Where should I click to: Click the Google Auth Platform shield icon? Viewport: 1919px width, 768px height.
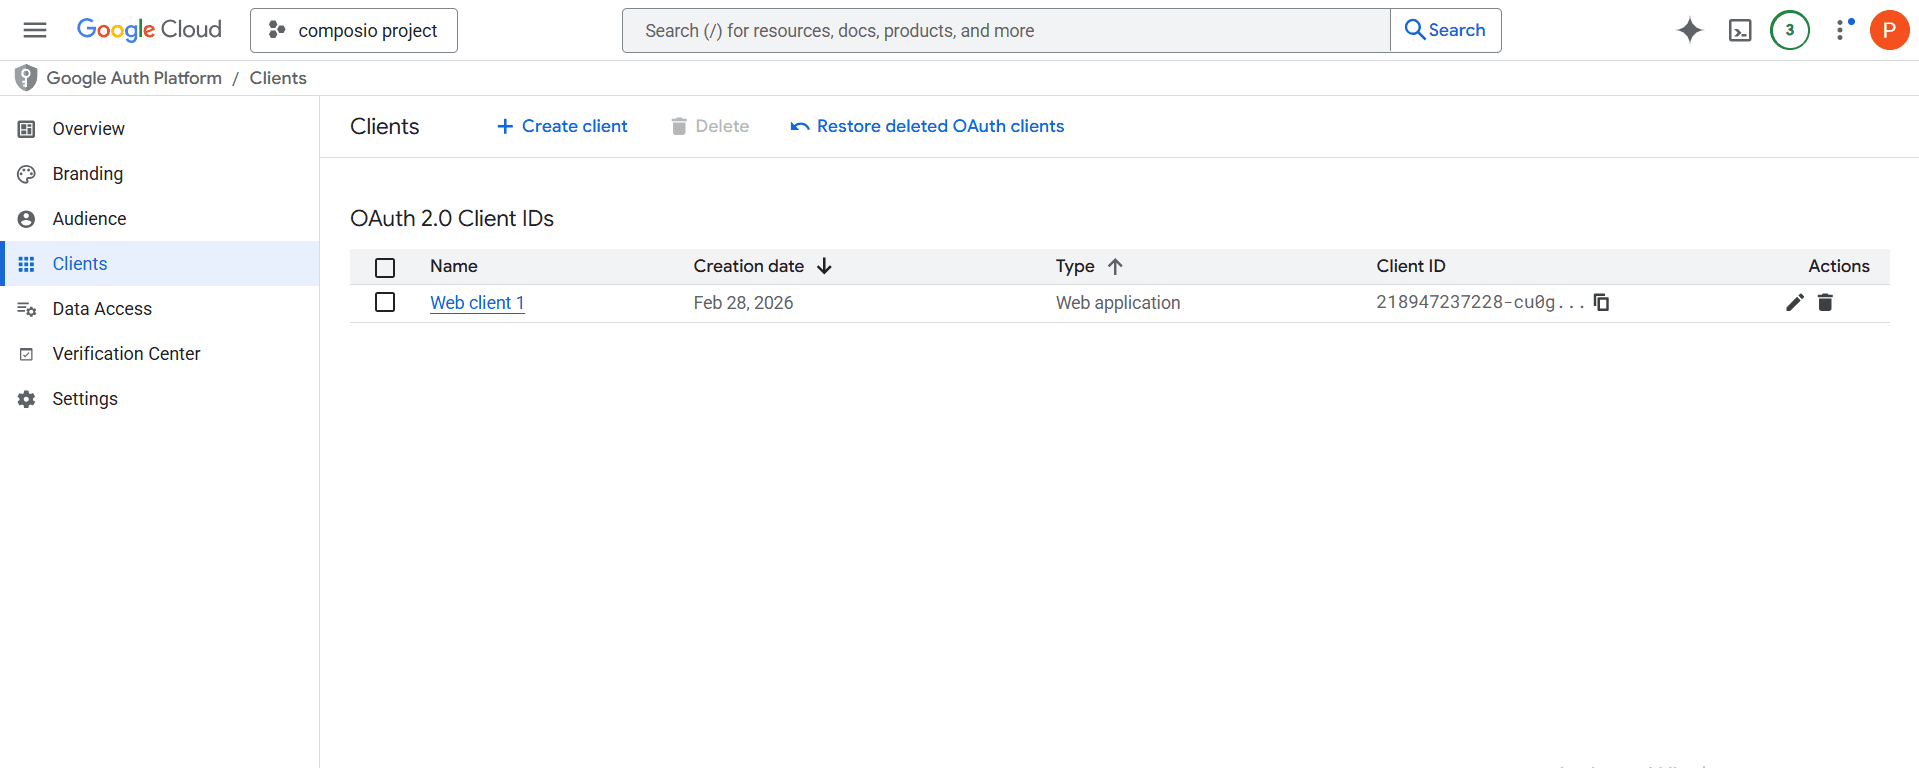point(26,78)
